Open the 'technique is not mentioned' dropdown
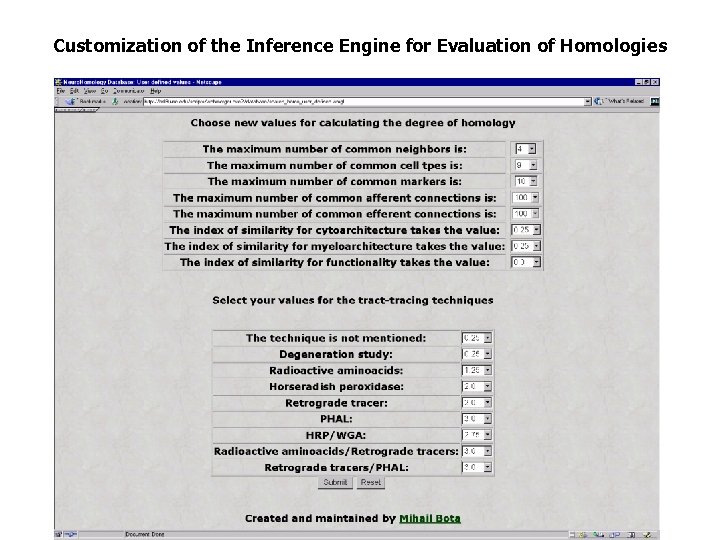 click(x=477, y=338)
